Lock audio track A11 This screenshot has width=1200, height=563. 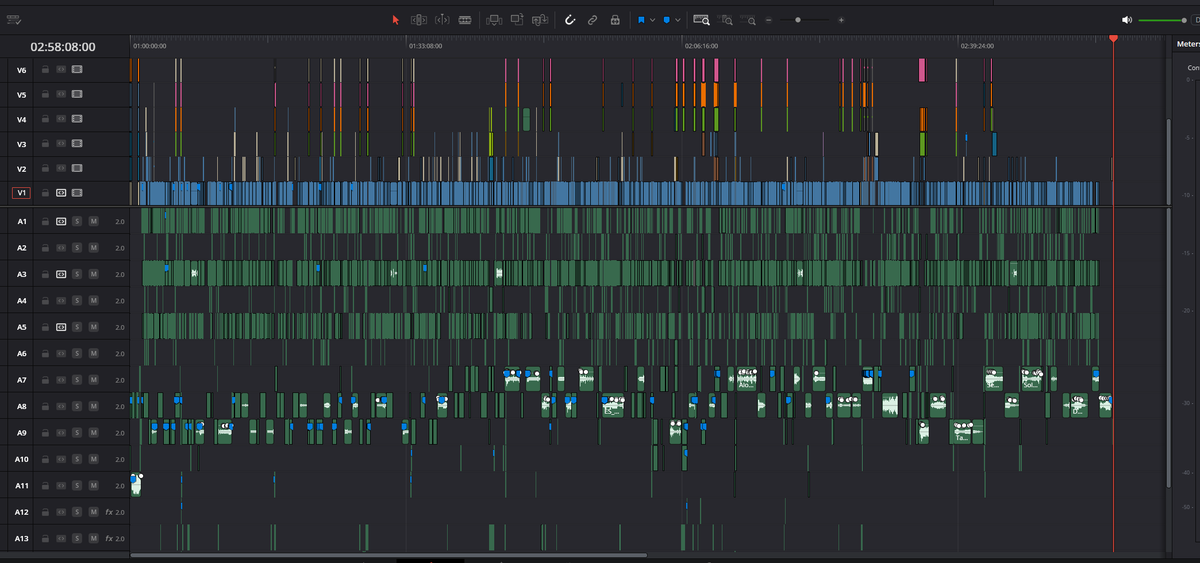coord(45,486)
